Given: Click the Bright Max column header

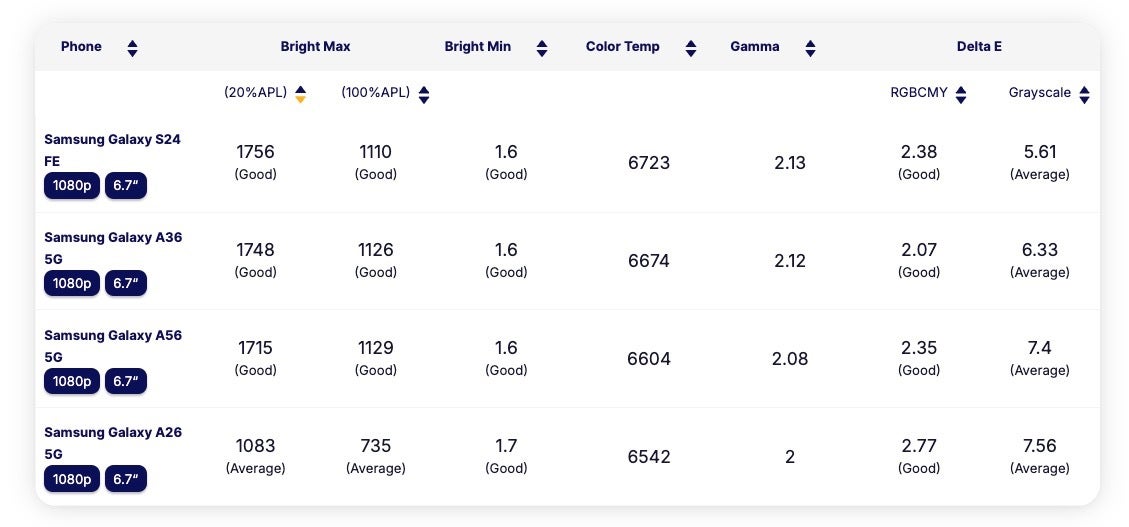Looking at the screenshot, I should click(315, 47).
